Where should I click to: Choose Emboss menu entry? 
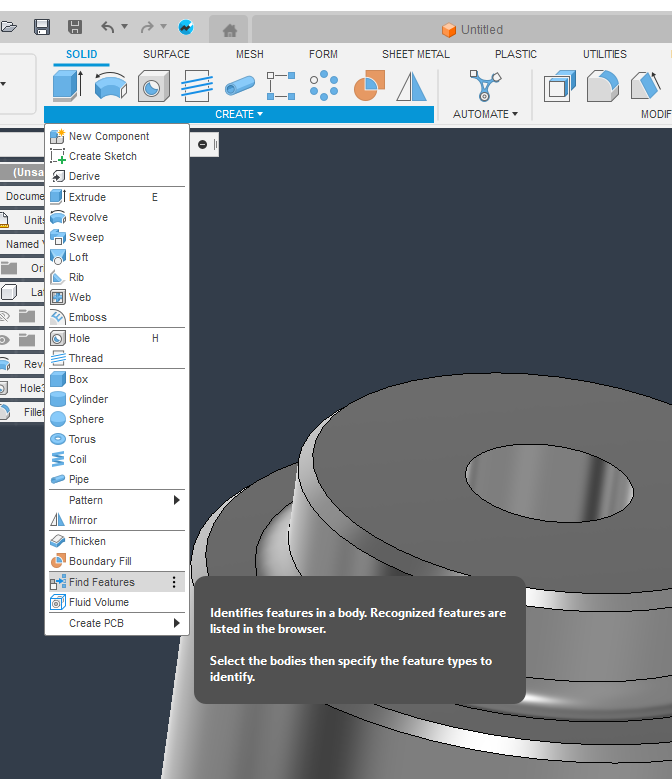(117, 317)
